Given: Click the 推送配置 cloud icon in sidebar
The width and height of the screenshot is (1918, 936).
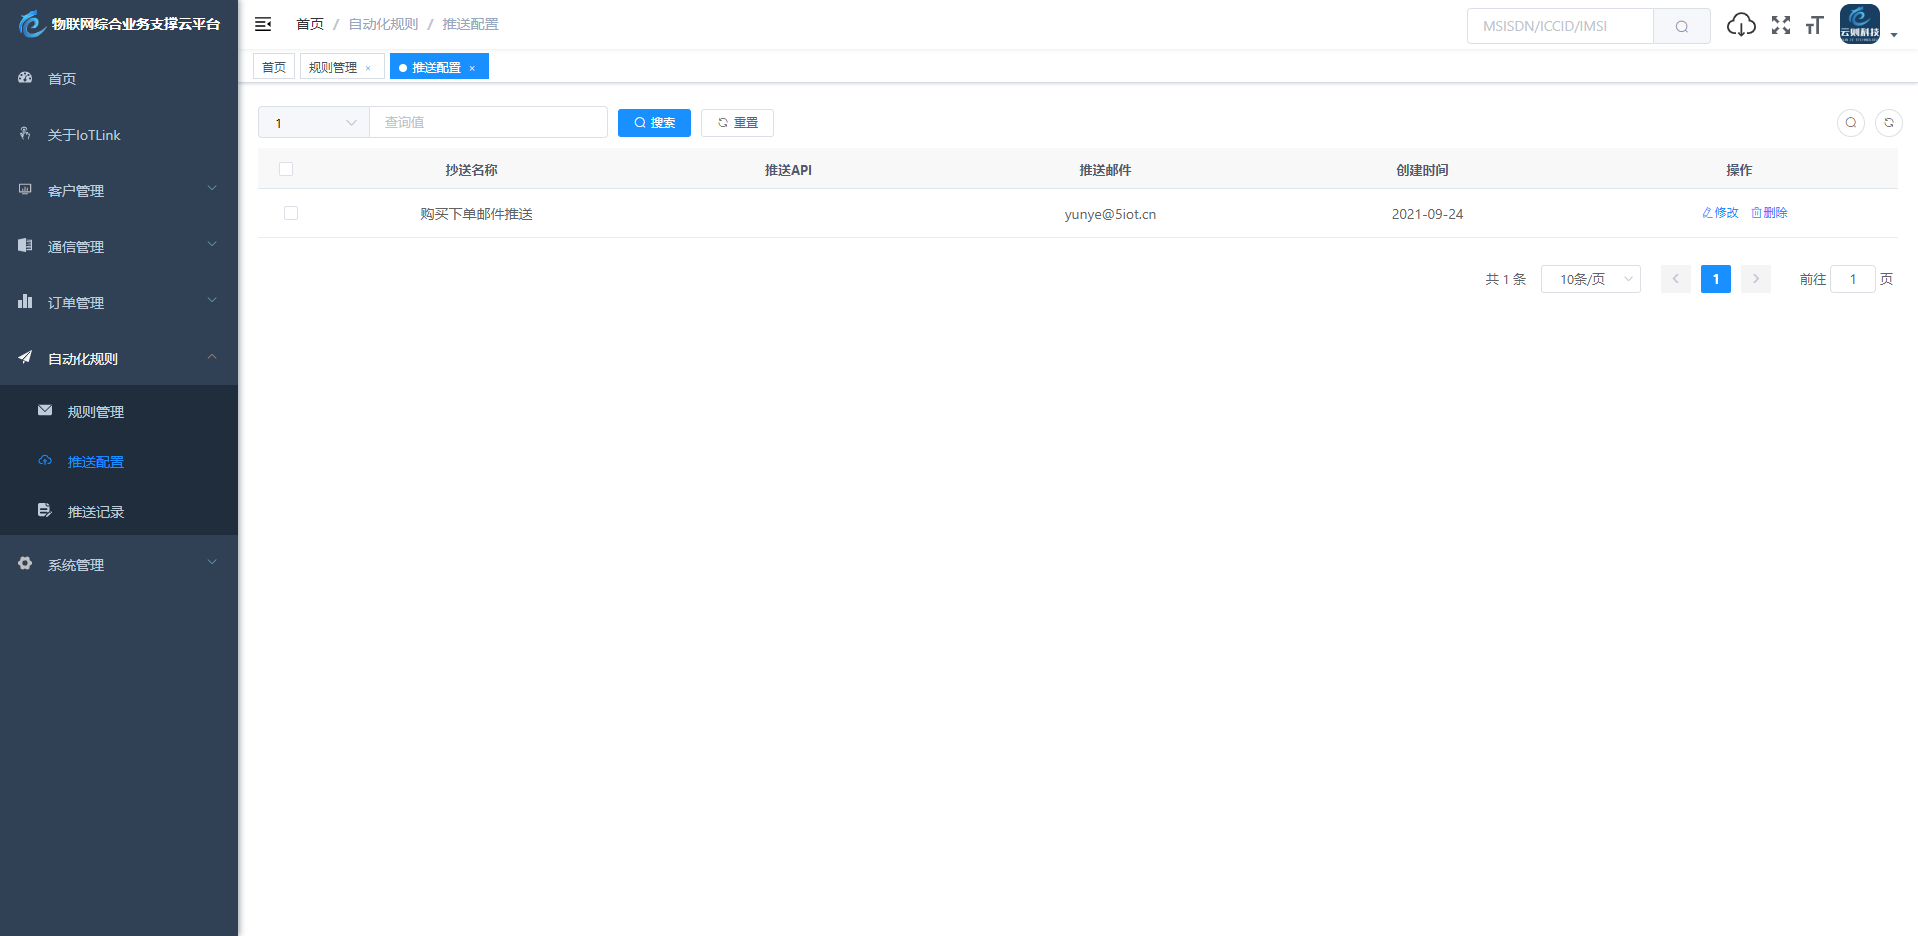Looking at the screenshot, I should (45, 460).
